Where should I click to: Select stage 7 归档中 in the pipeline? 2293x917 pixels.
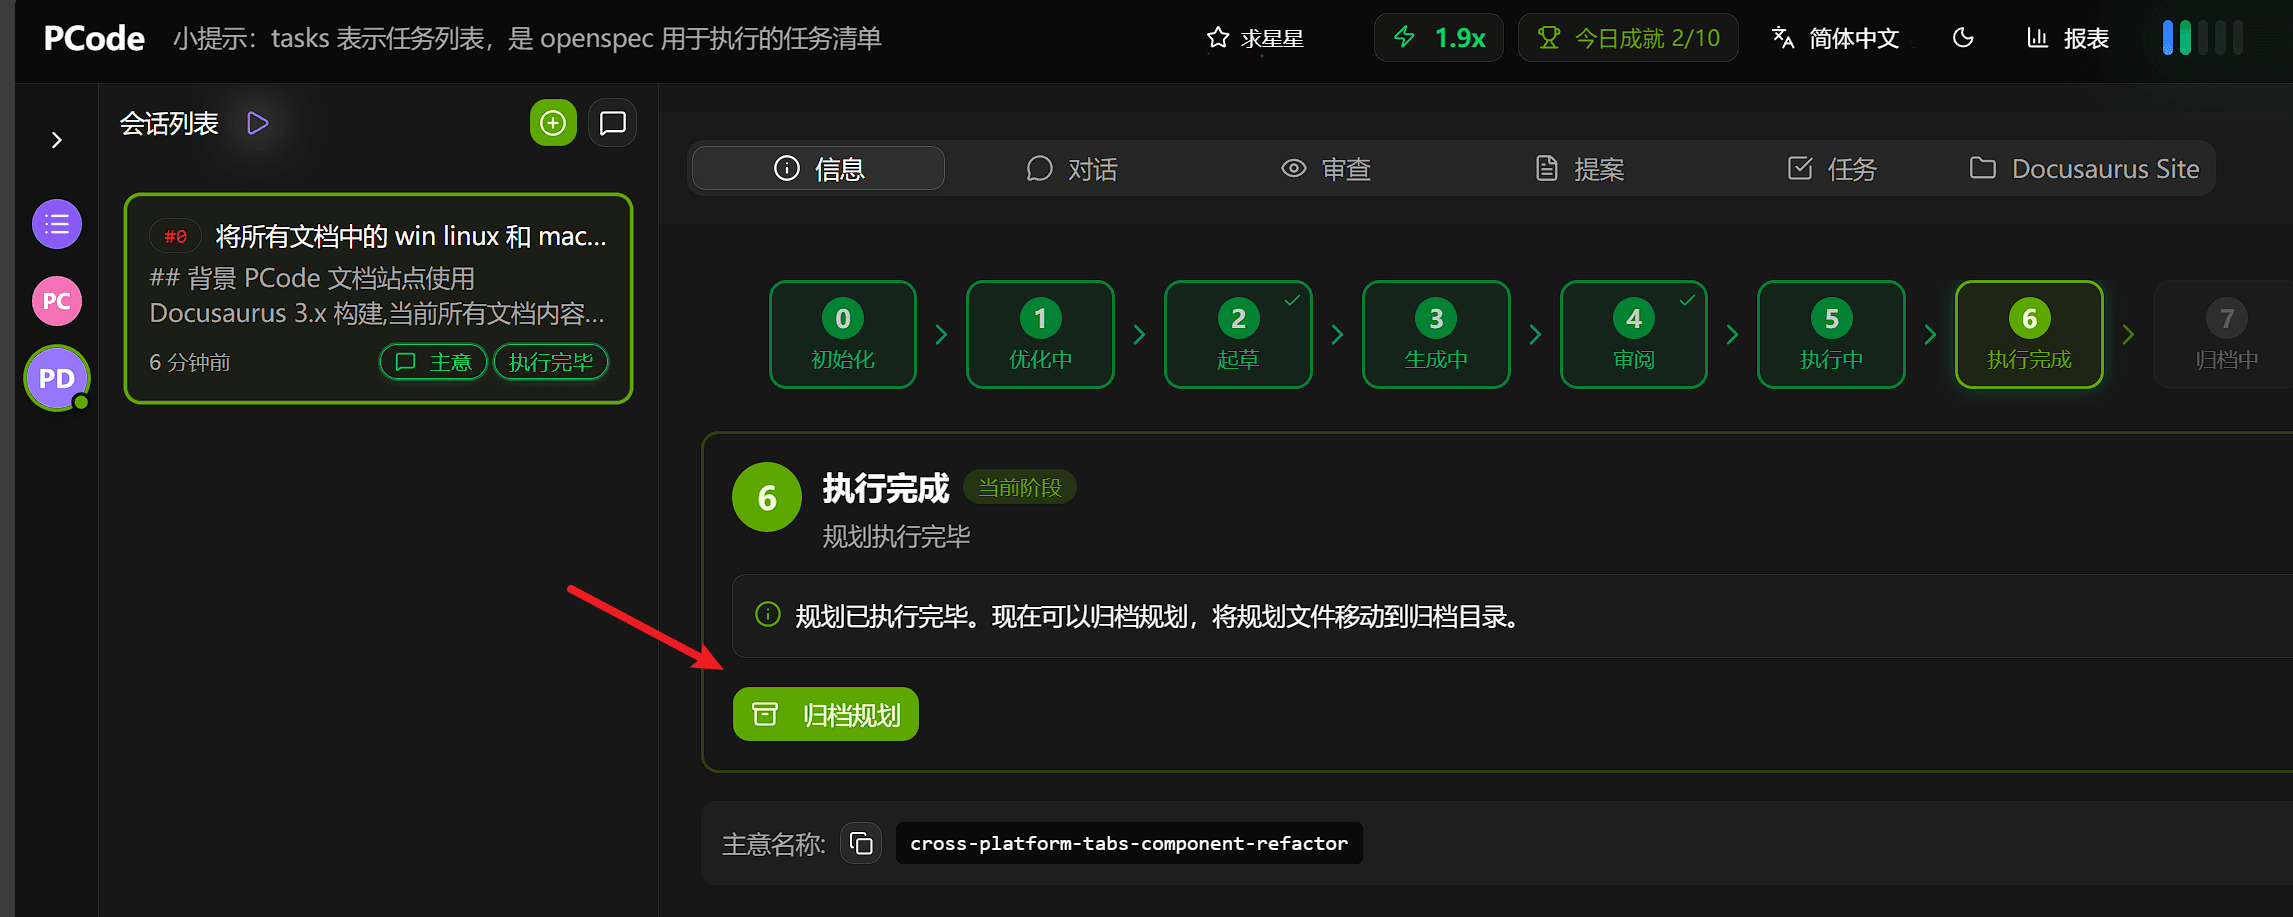pos(2226,335)
